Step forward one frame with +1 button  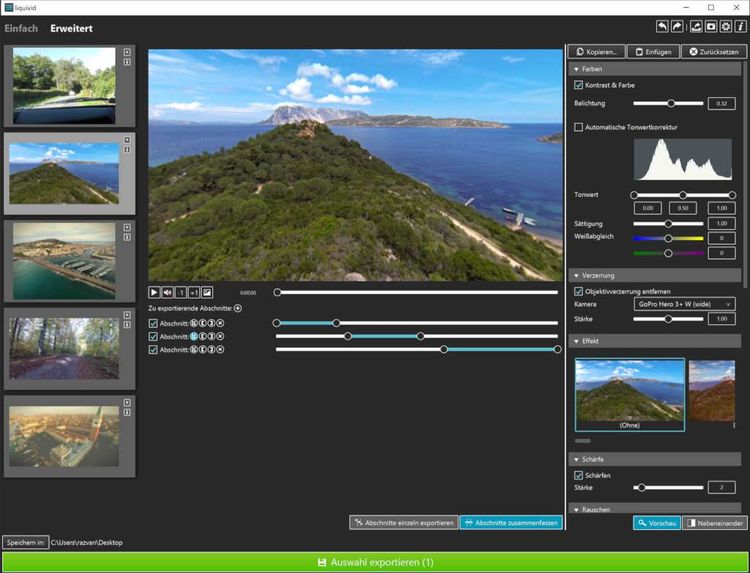click(194, 292)
